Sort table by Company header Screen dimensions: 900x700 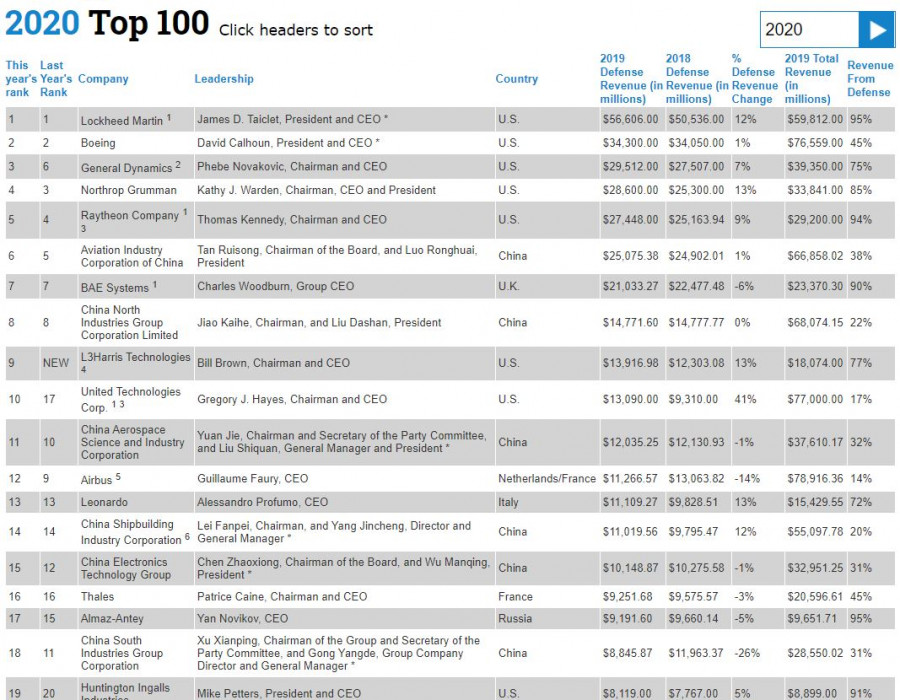pos(103,79)
